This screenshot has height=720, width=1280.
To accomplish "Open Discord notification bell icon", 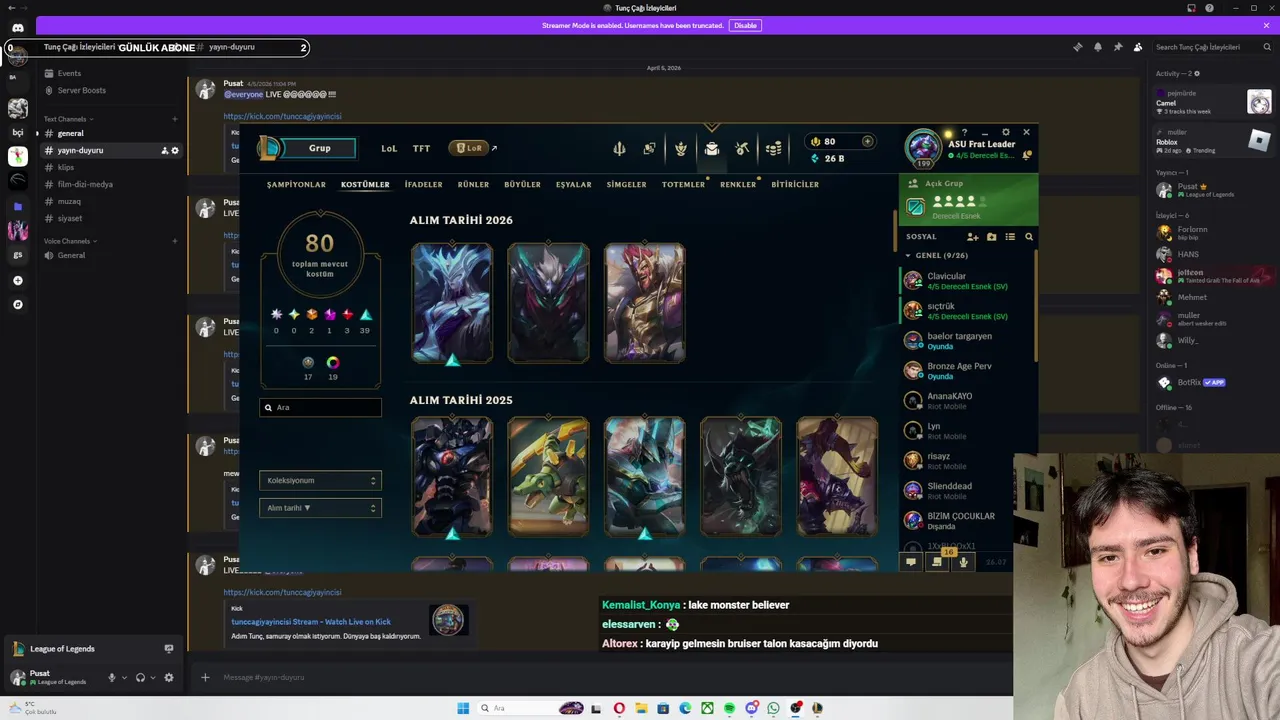I will pyautogui.click(x=1097, y=47).
